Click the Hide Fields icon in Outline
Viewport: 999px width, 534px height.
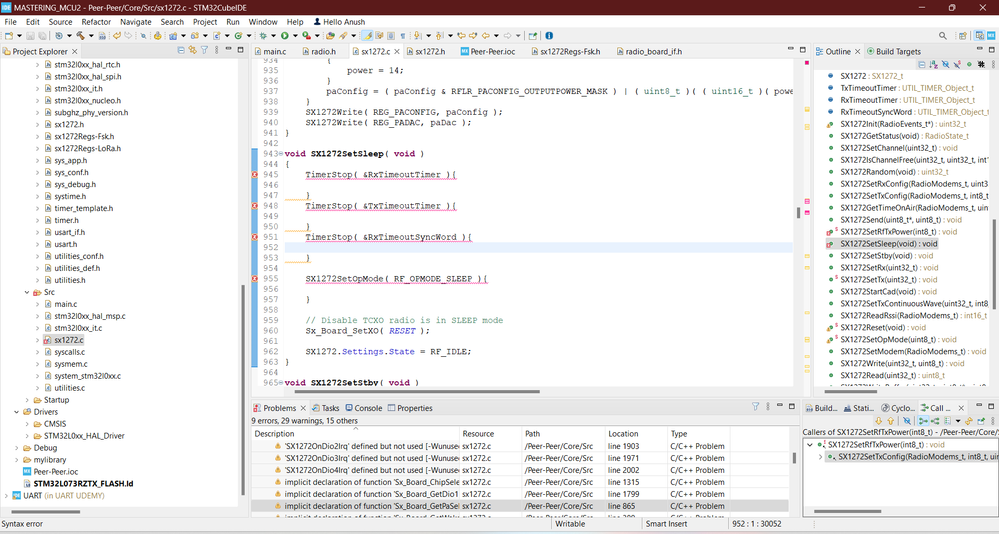point(945,64)
